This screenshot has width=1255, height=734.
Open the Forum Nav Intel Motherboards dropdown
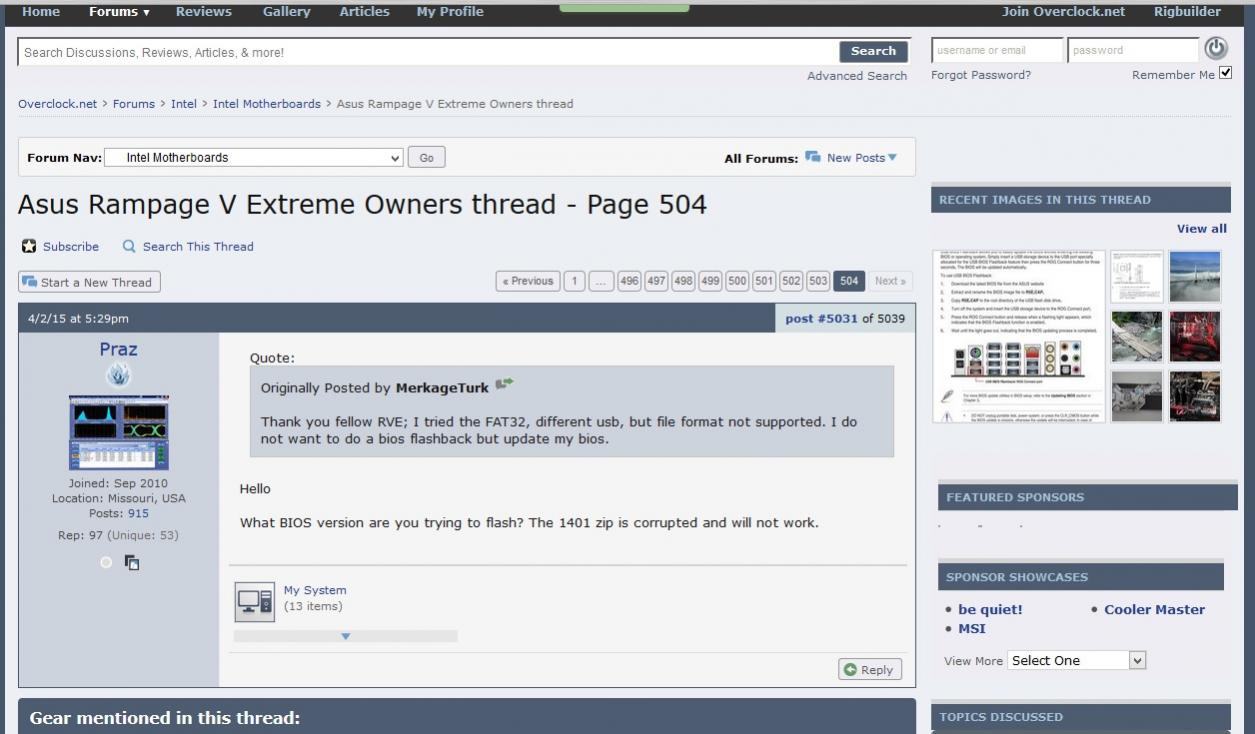point(254,158)
